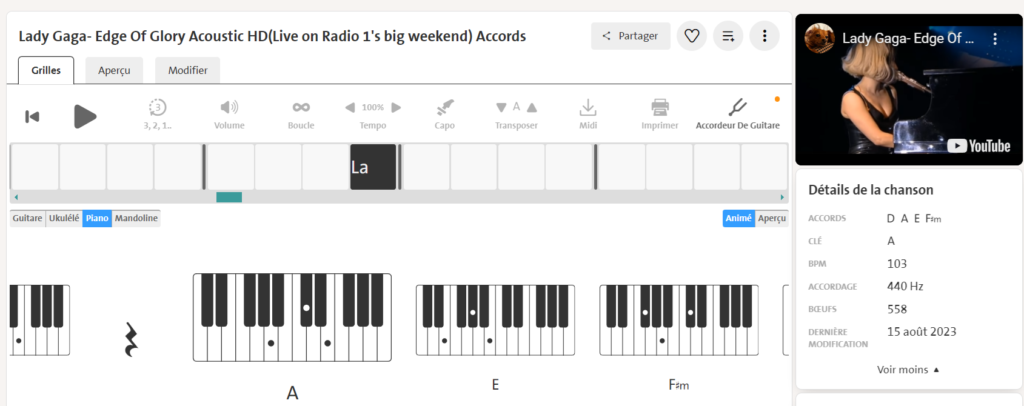Switch instrument to Ukulélé
The height and width of the screenshot is (406, 1024).
coord(64,218)
